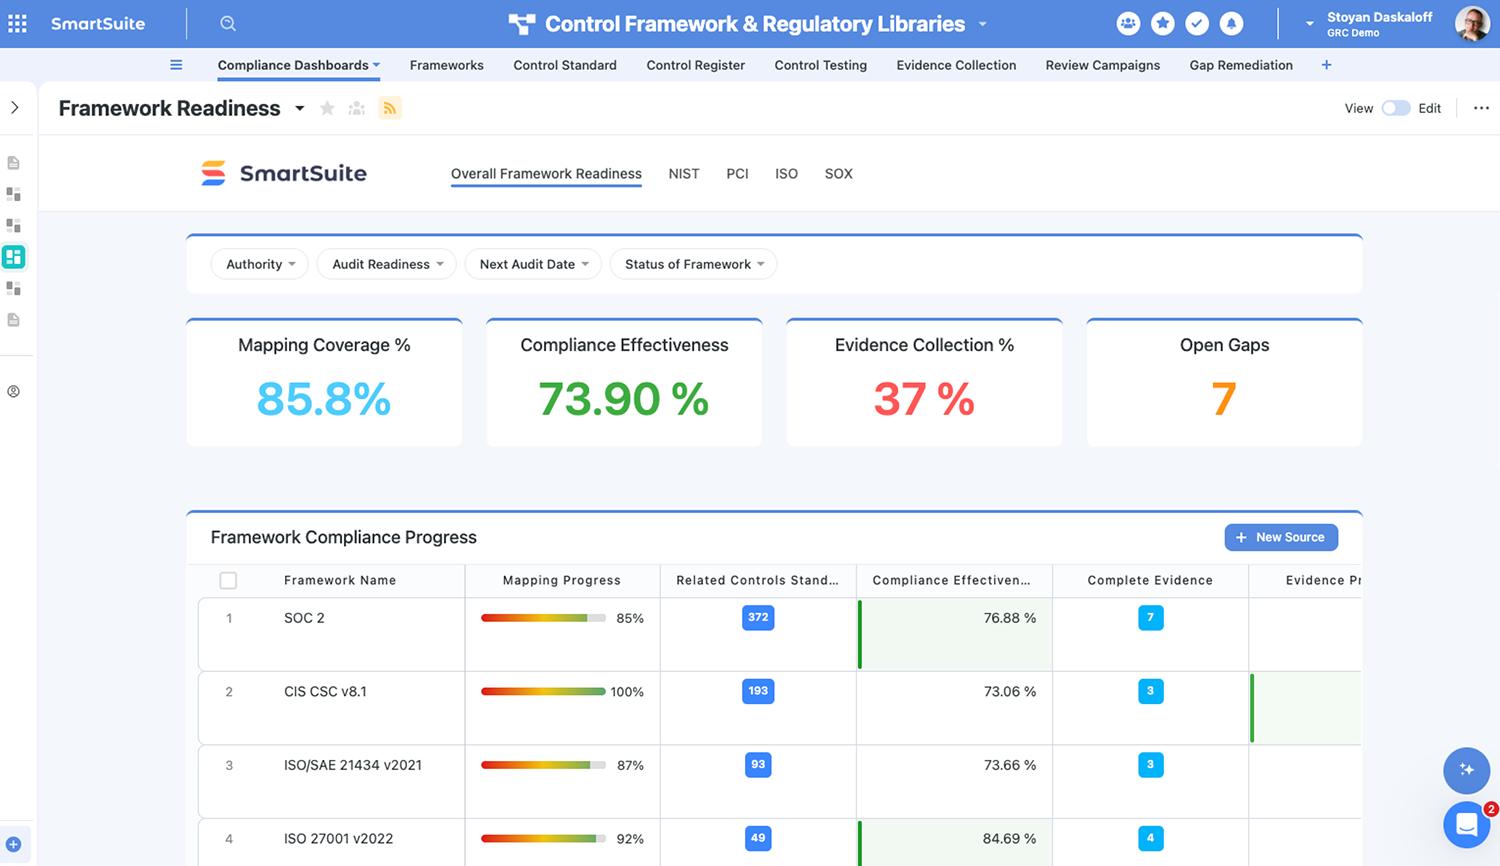The width and height of the screenshot is (1500, 866).
Task: Click the 84.69 % compliance cell
Action: pos(955,842)
